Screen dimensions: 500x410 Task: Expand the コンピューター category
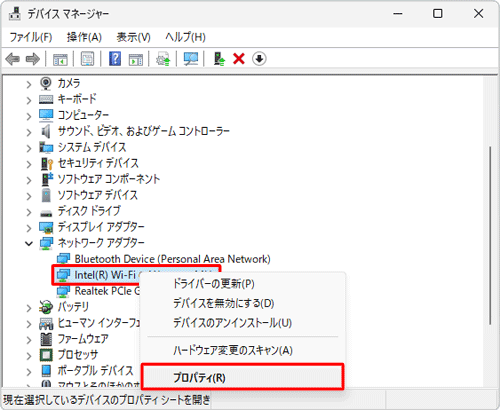pyautogui.click(x=29, y=116)
